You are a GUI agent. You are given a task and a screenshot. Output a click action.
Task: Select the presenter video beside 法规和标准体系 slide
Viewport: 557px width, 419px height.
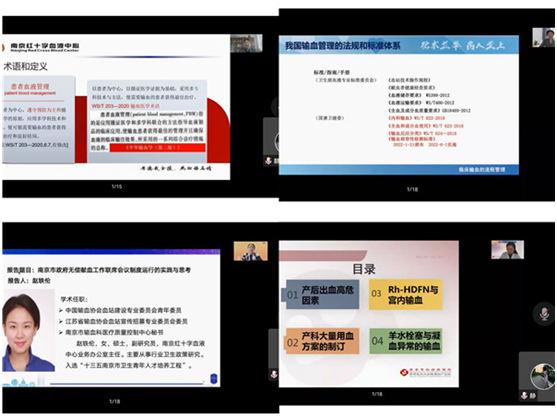543,38
